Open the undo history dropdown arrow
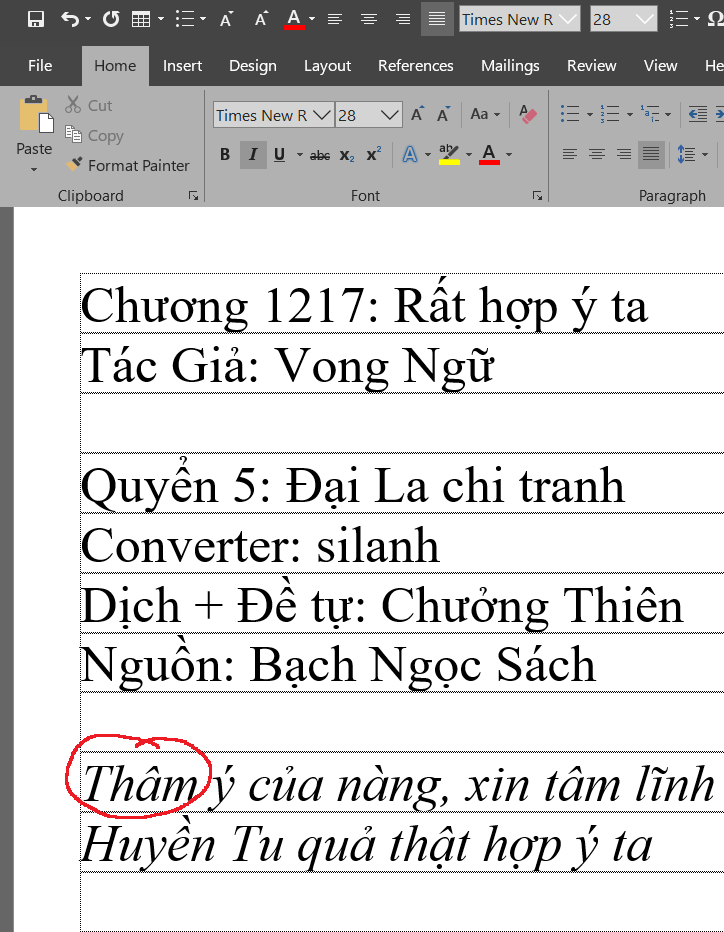The width and height of the screenshot is (724, 932). (89, 19)
